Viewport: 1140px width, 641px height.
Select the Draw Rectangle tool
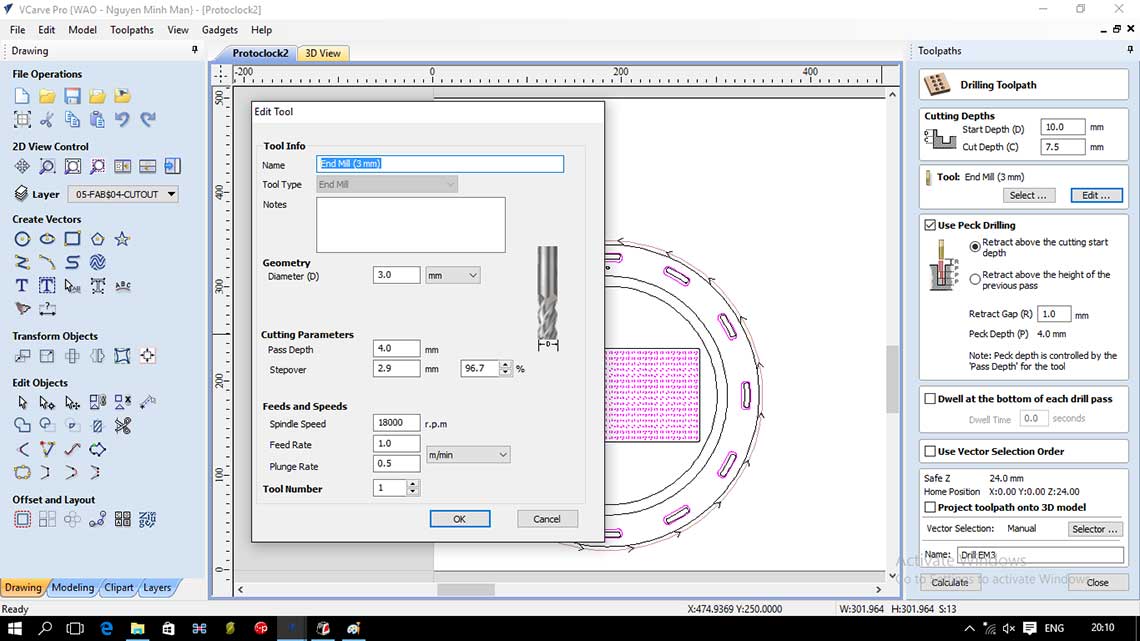click(72, 239)
